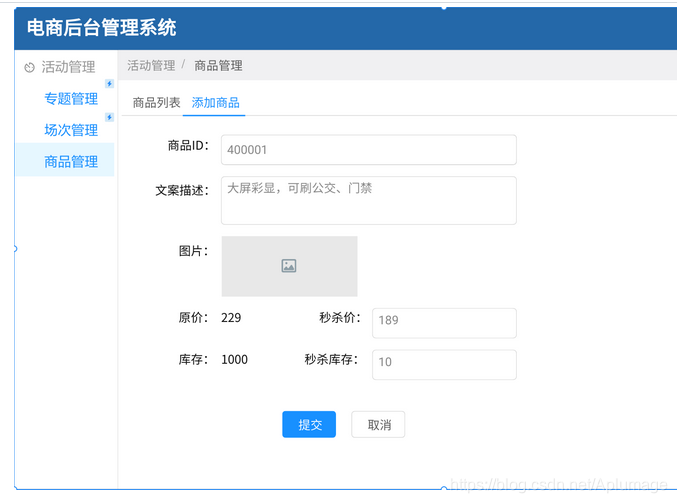The image size is (677, 503).
Task: Click the grey image upload area
Action: click(289, 266)
